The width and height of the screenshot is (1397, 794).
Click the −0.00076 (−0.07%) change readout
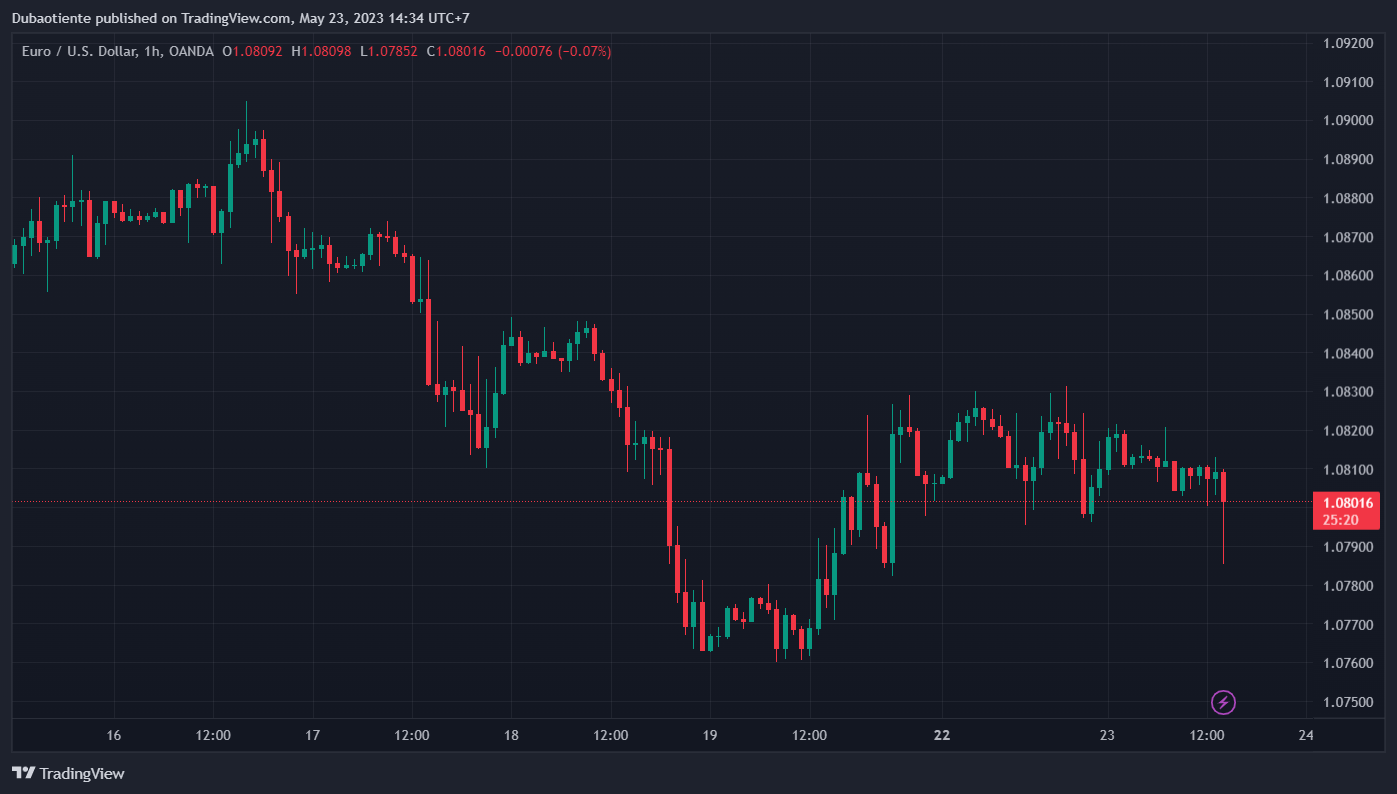click(x=554, y=51)
